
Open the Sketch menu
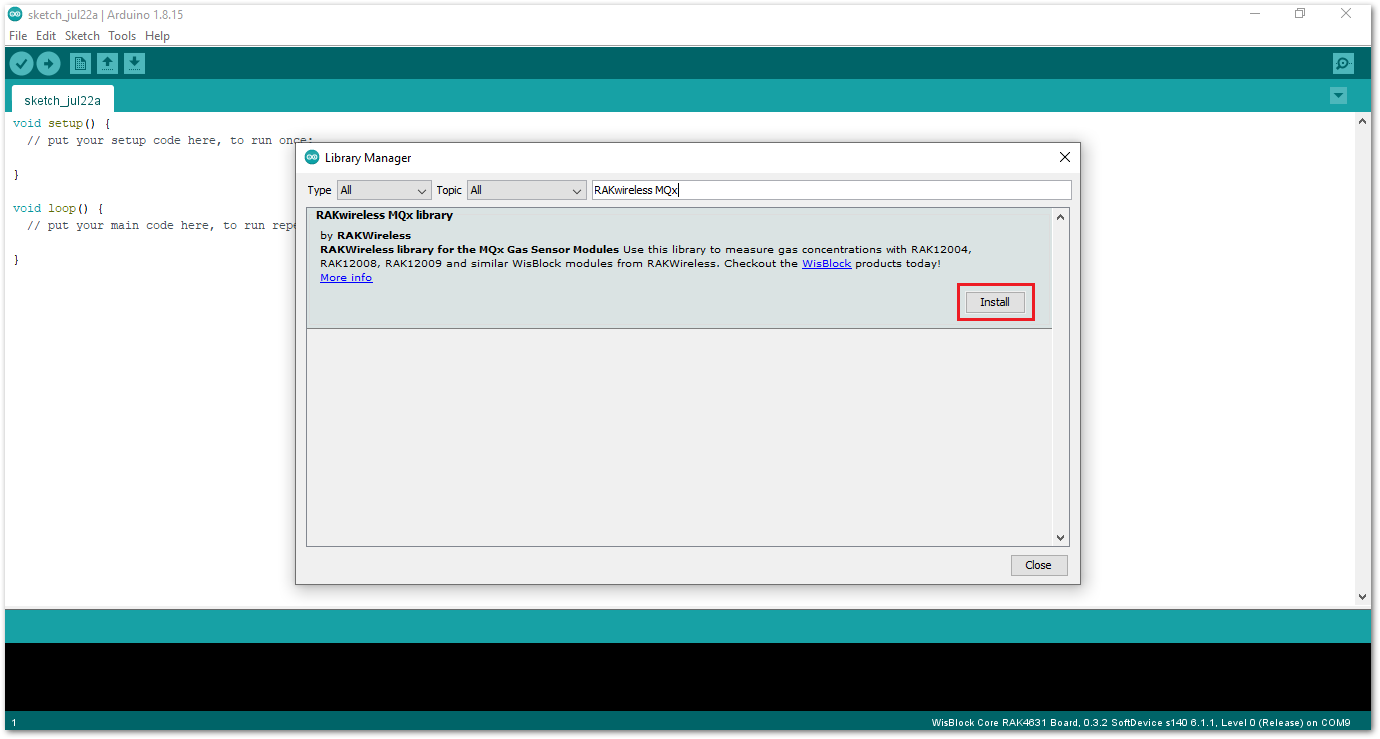coord(82,36)
